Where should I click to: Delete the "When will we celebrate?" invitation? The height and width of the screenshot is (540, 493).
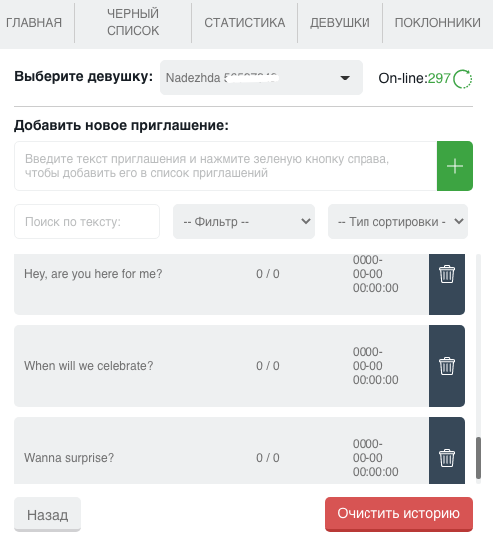[447, 366]
